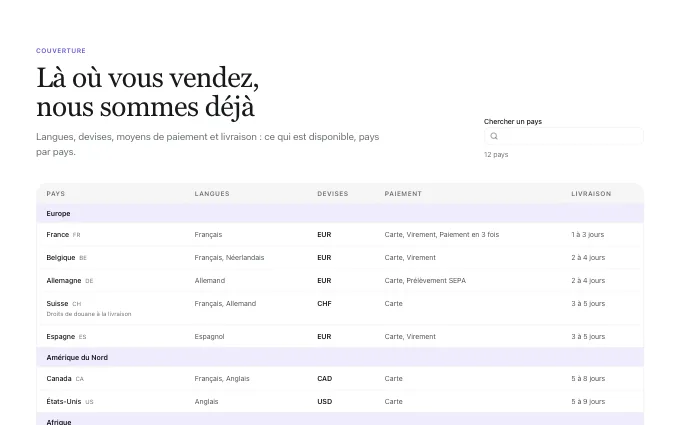Select the France country cell
Image resolution: width=680 pixels, height=425 pixels.
[x=63, y=235]
